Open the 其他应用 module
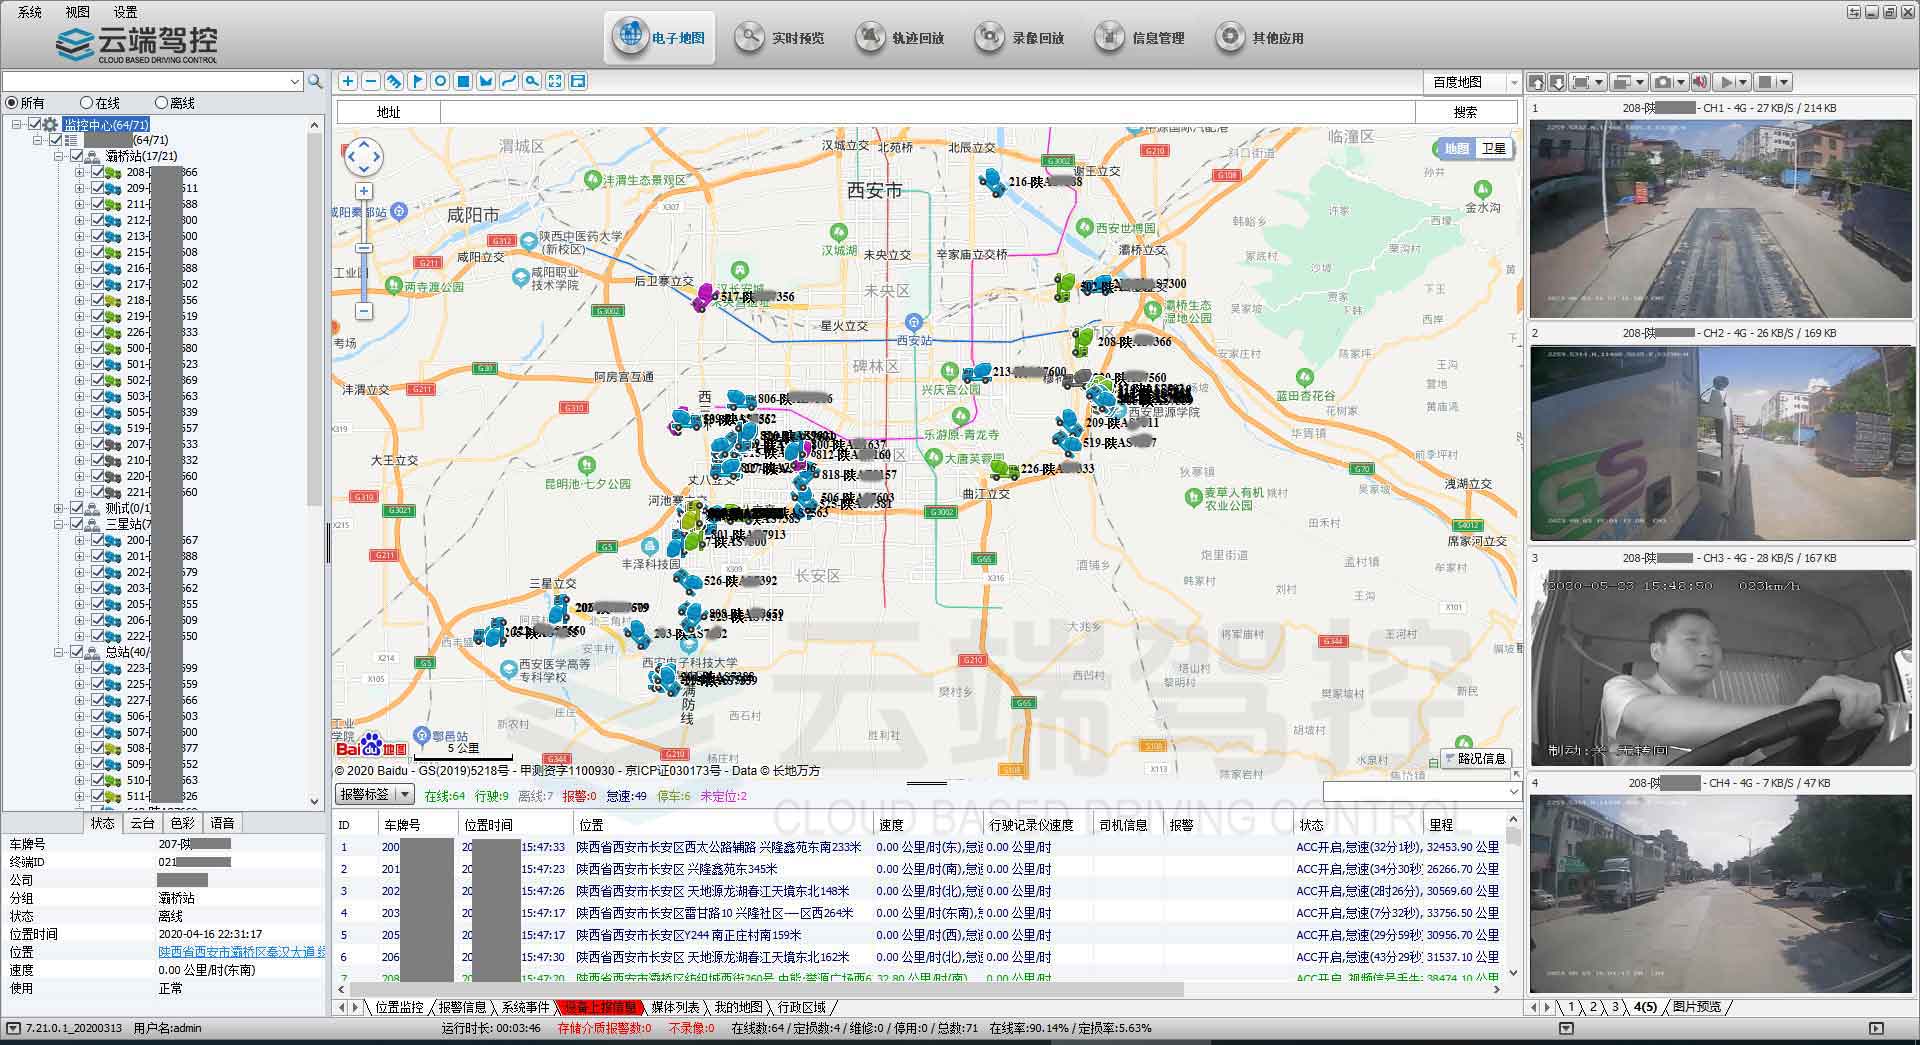1920x1045 pixels. [x=1259, y=38]
